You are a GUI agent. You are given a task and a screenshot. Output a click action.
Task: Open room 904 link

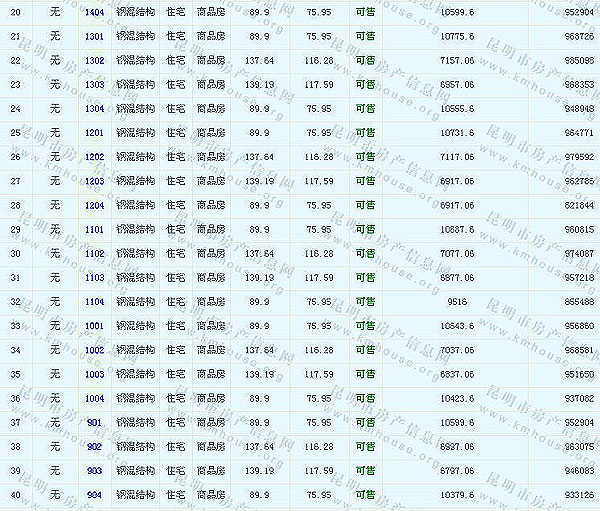(x=95, y=494)
